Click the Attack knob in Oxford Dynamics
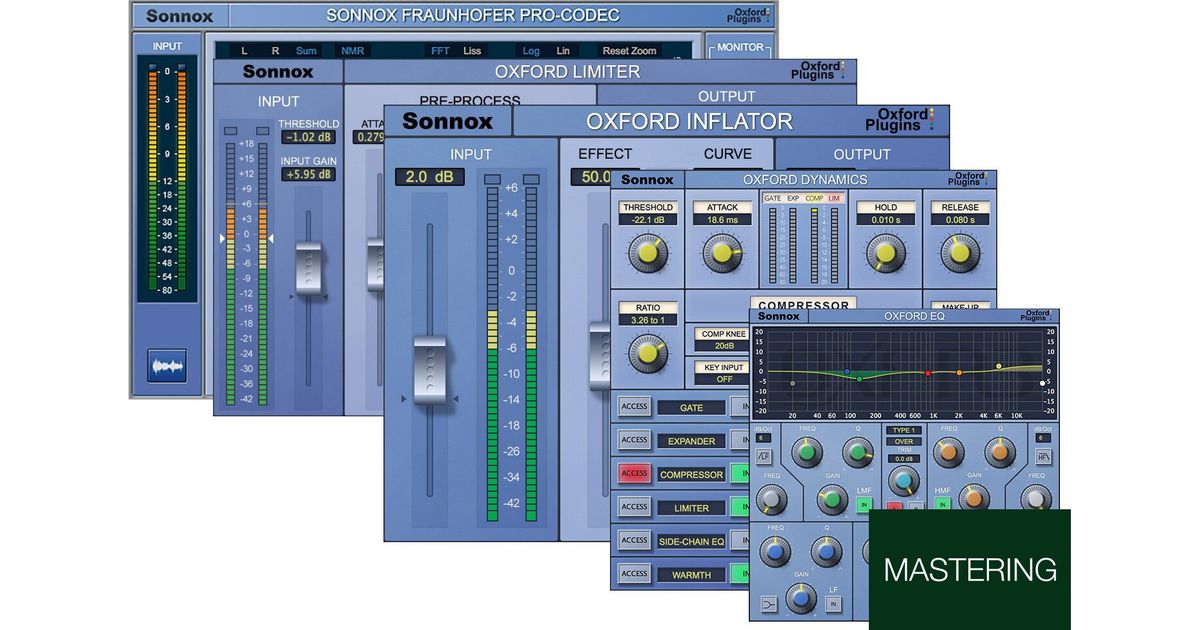This screenshot has width=1200, height=630. pyautogui.click(x=722, y=253)
